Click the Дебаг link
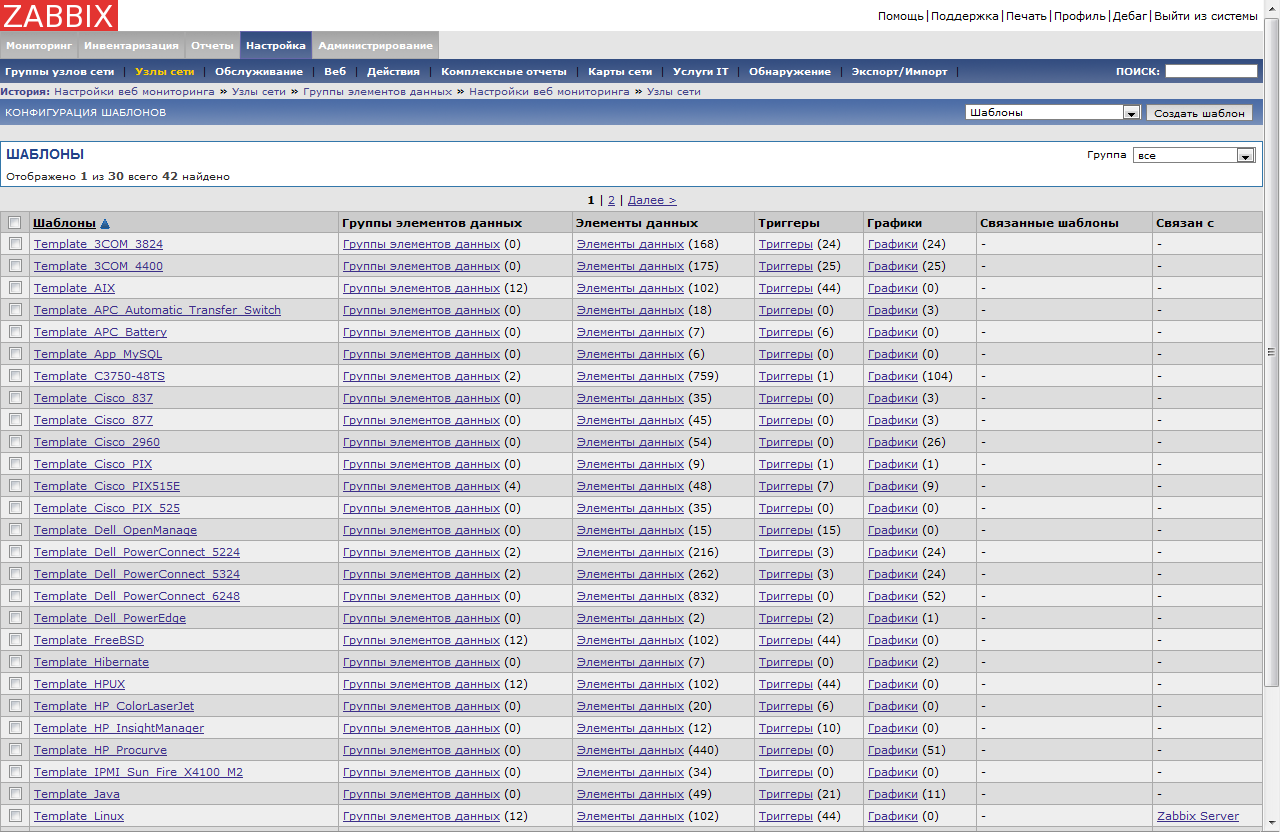 pos(1130,16)
